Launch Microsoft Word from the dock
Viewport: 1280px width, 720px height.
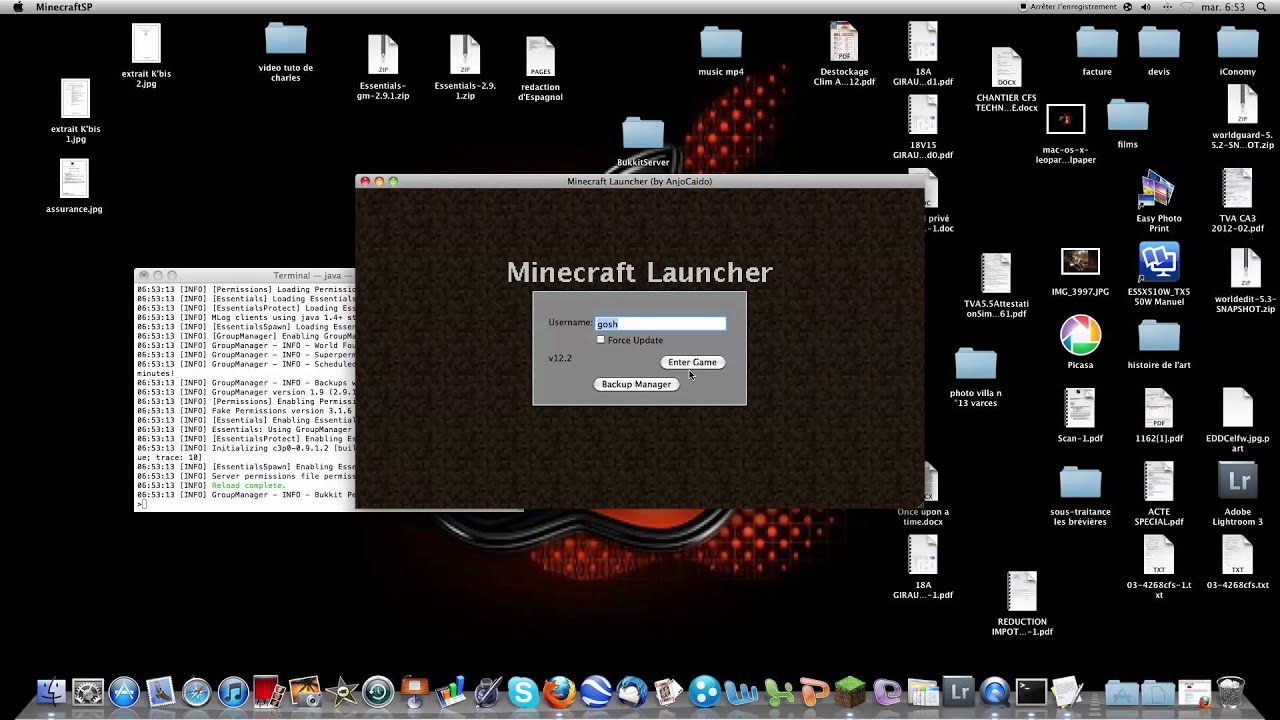click(741, 692)
